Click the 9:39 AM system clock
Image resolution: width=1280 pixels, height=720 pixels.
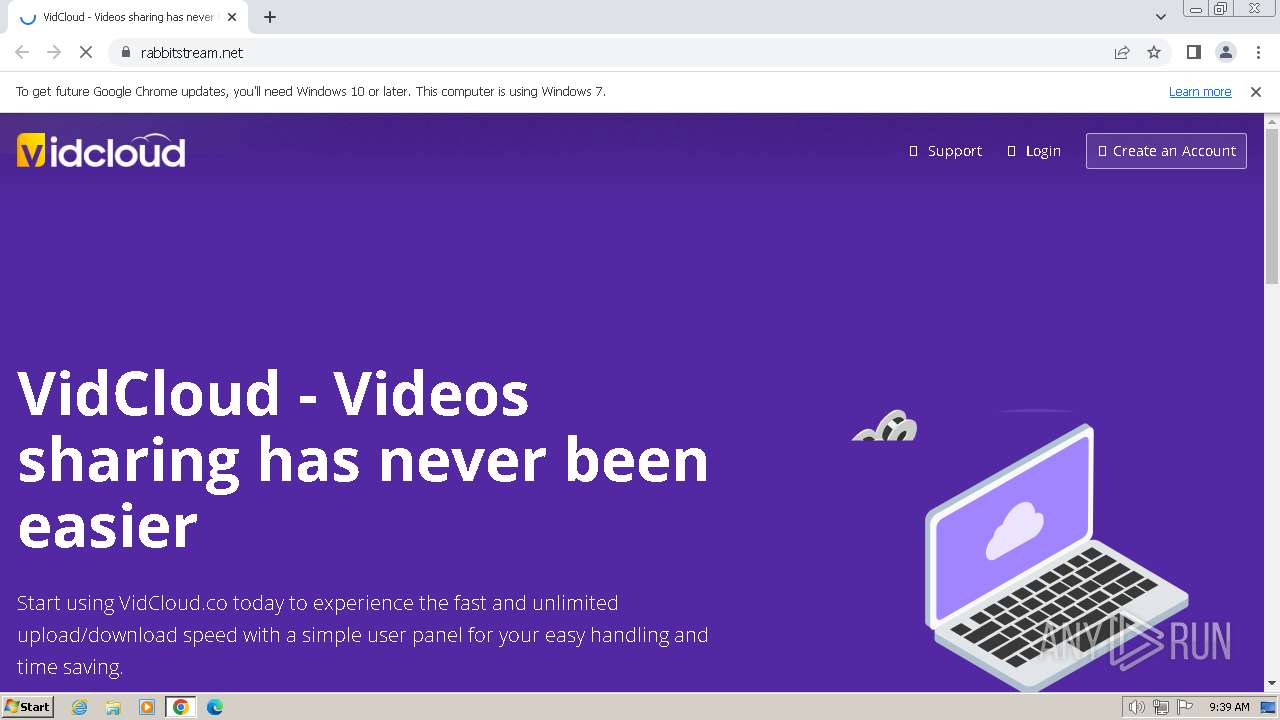point(1229,707)
